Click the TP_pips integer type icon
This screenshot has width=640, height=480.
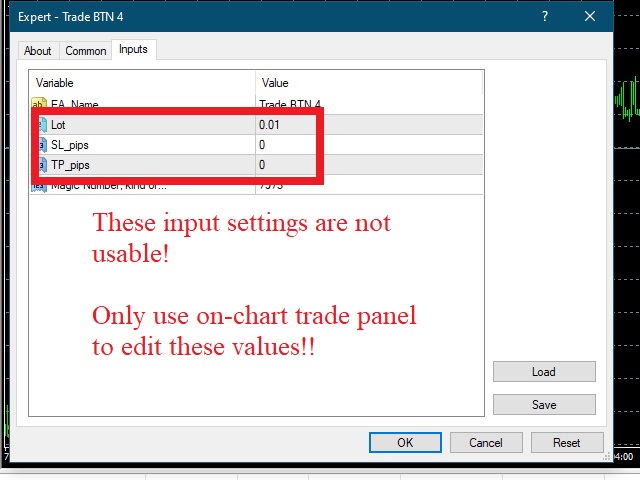42,165
